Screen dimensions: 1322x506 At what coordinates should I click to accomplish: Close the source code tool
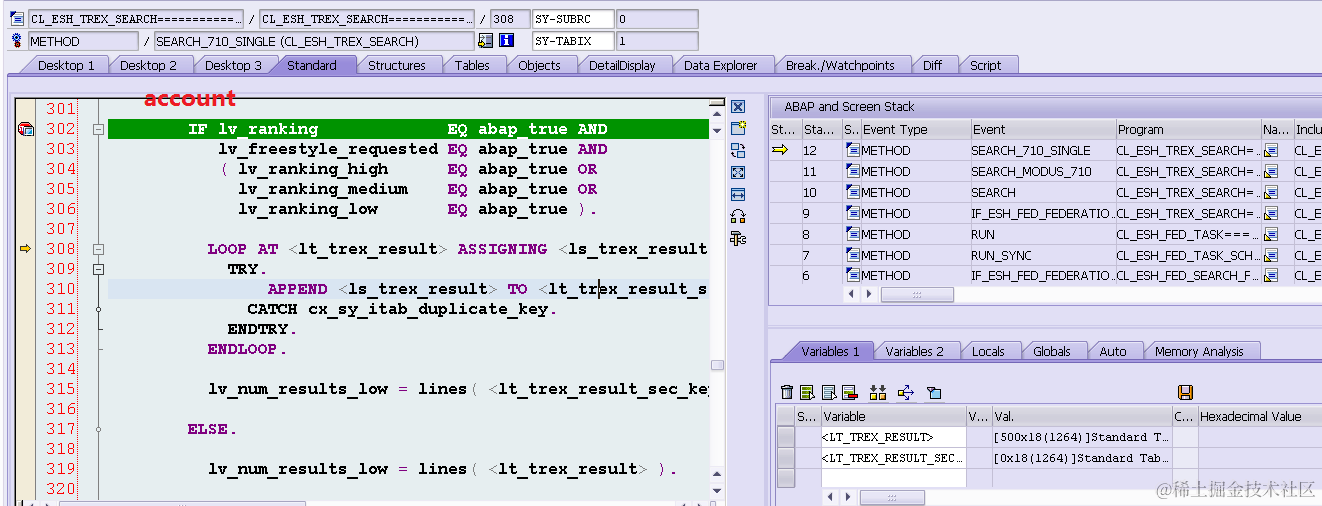coord(738,107)
